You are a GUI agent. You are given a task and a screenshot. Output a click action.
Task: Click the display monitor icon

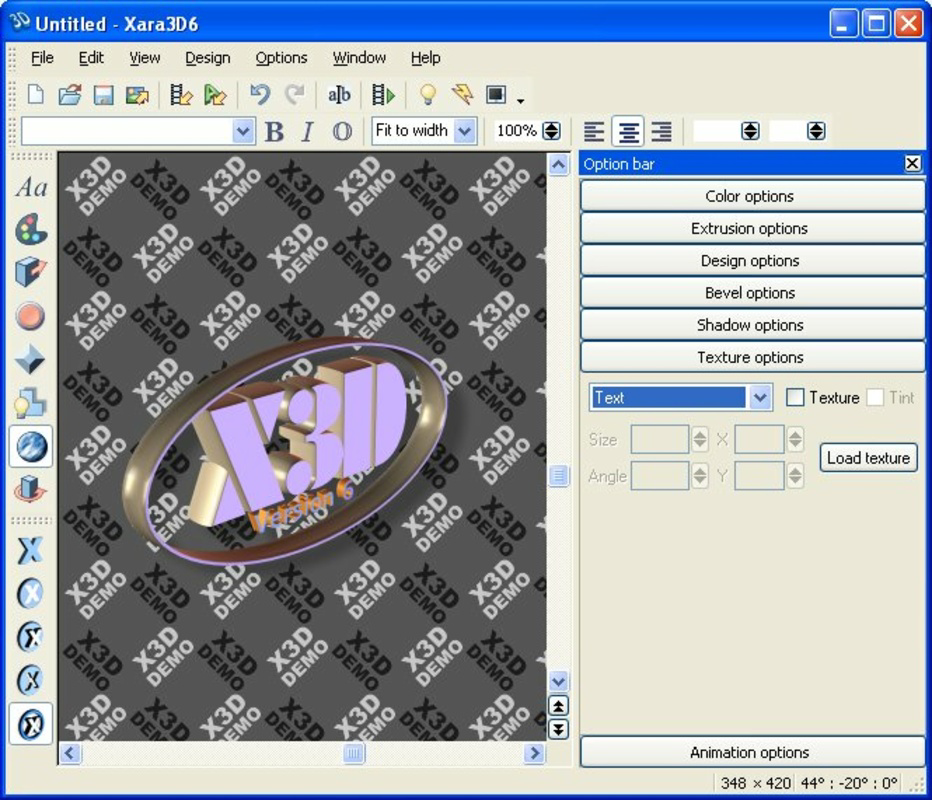click(x=496, y=95)
